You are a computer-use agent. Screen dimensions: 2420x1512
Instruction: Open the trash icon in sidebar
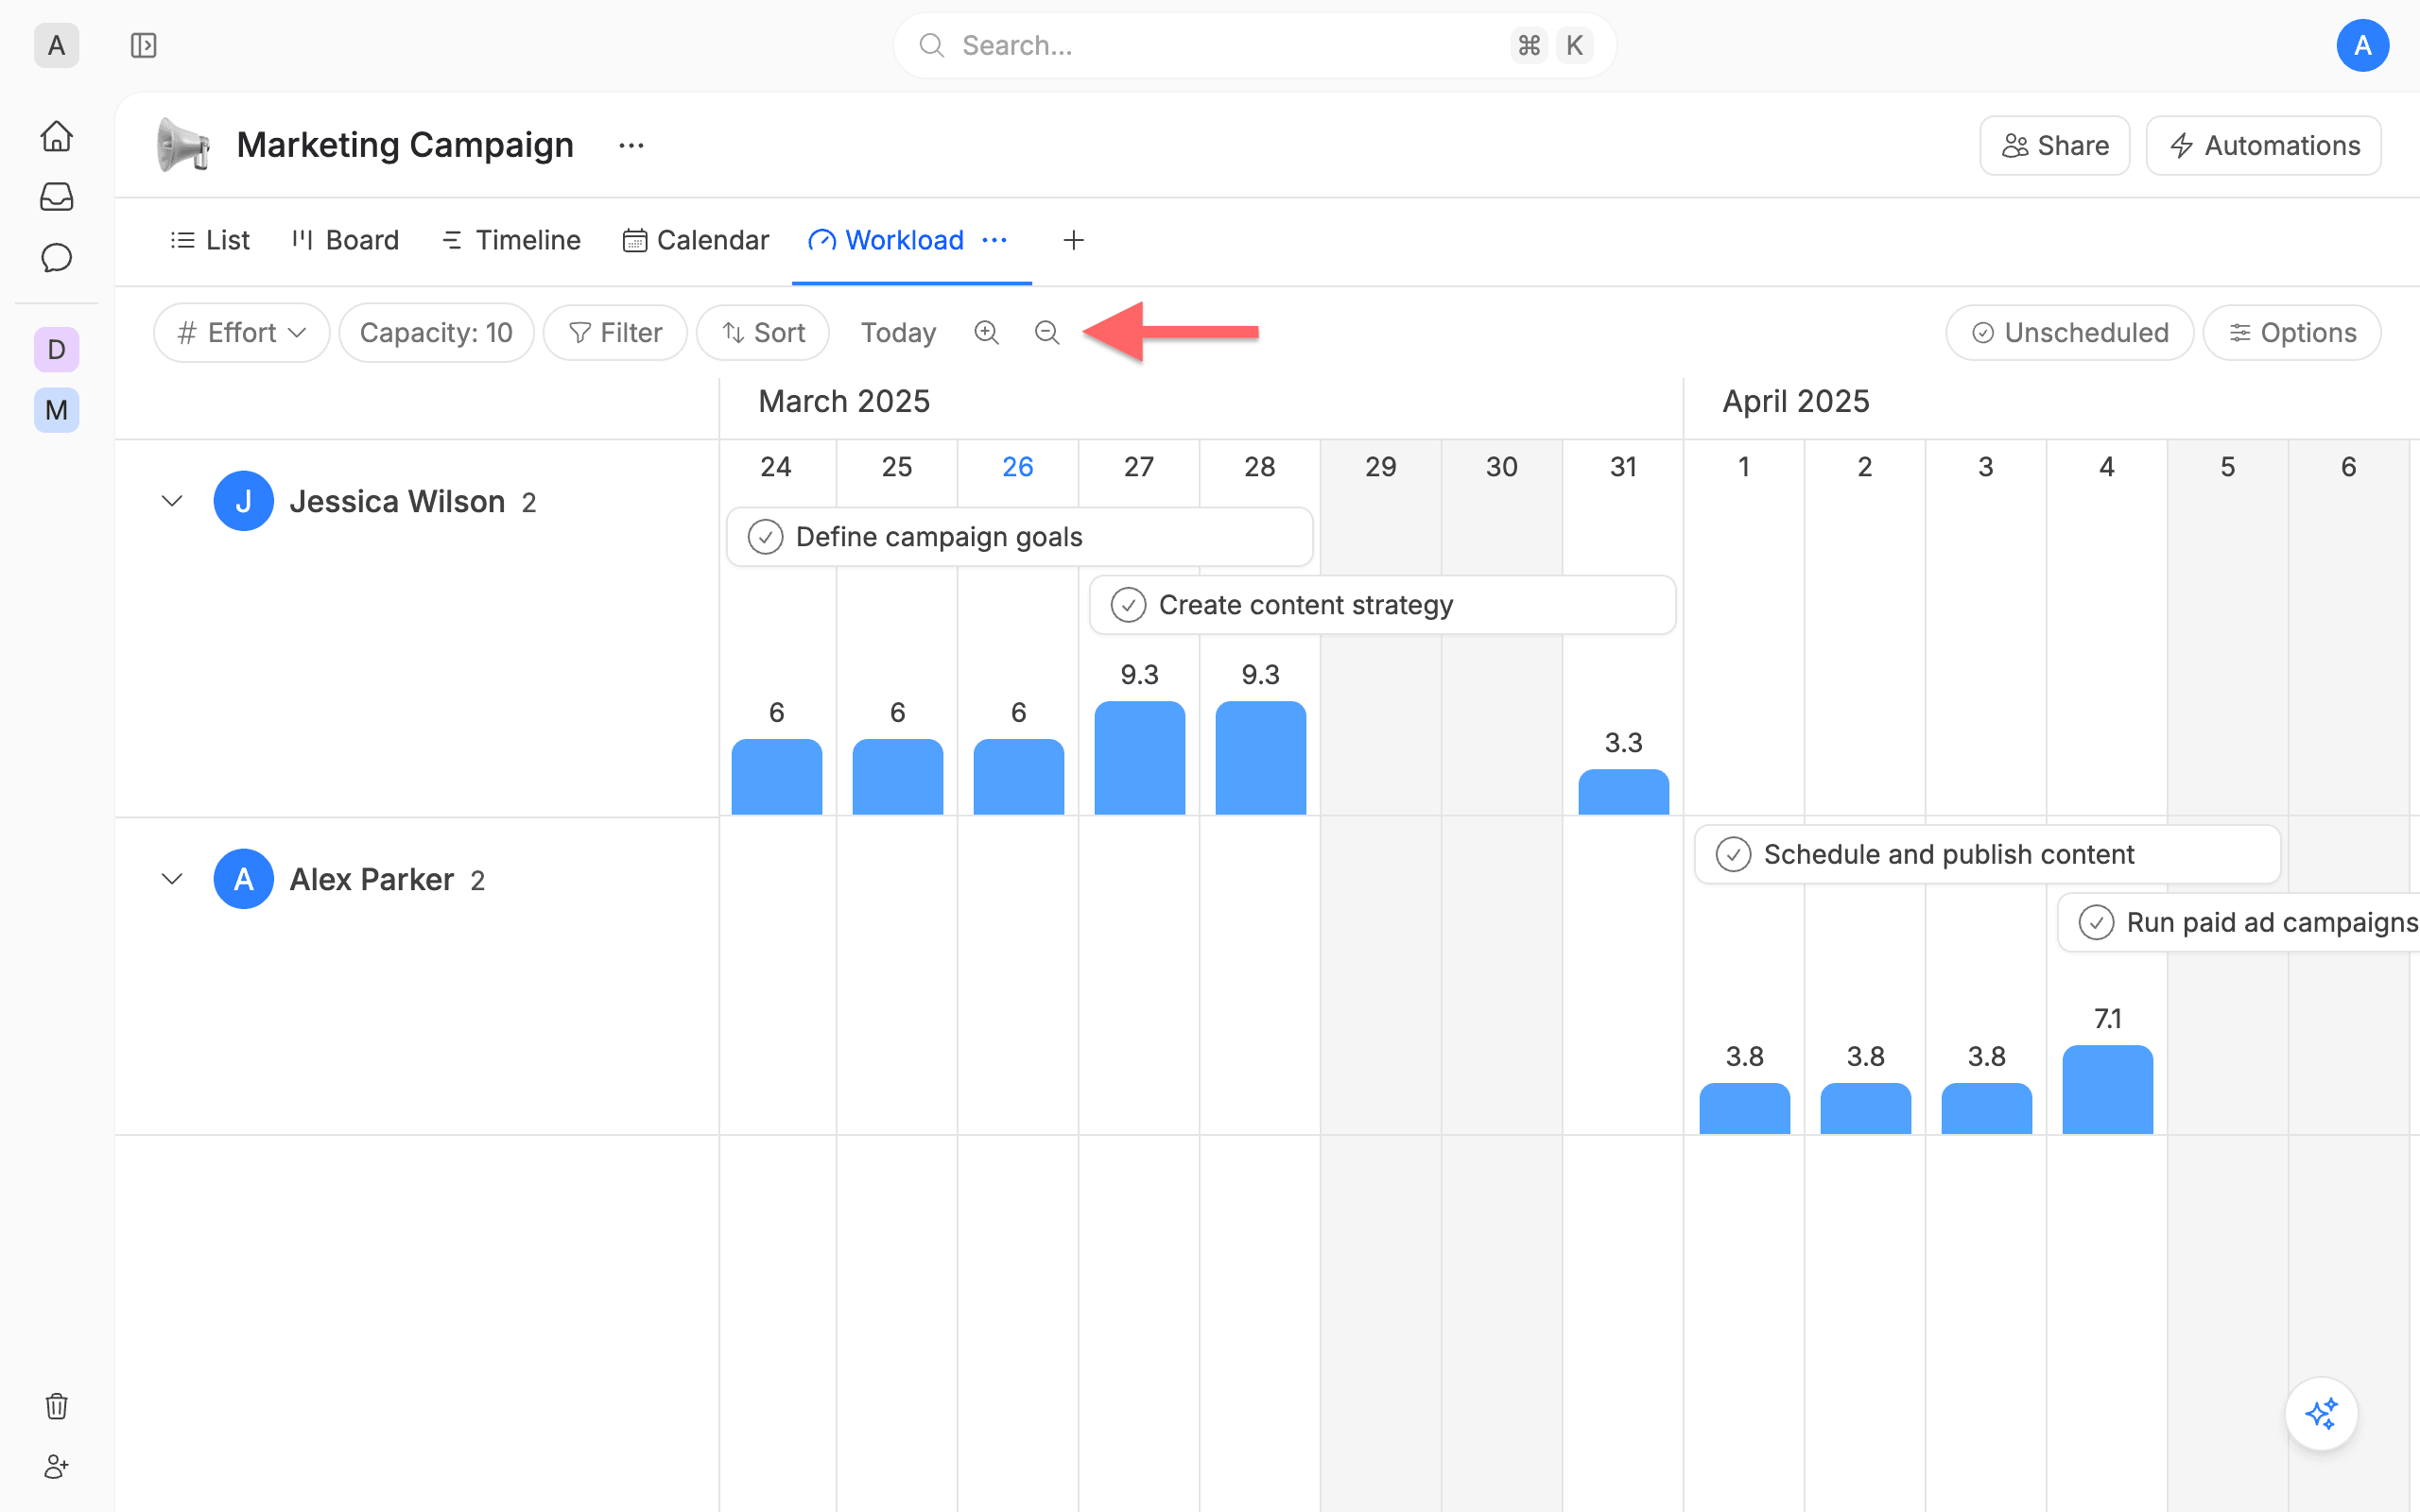[57, 1406]
